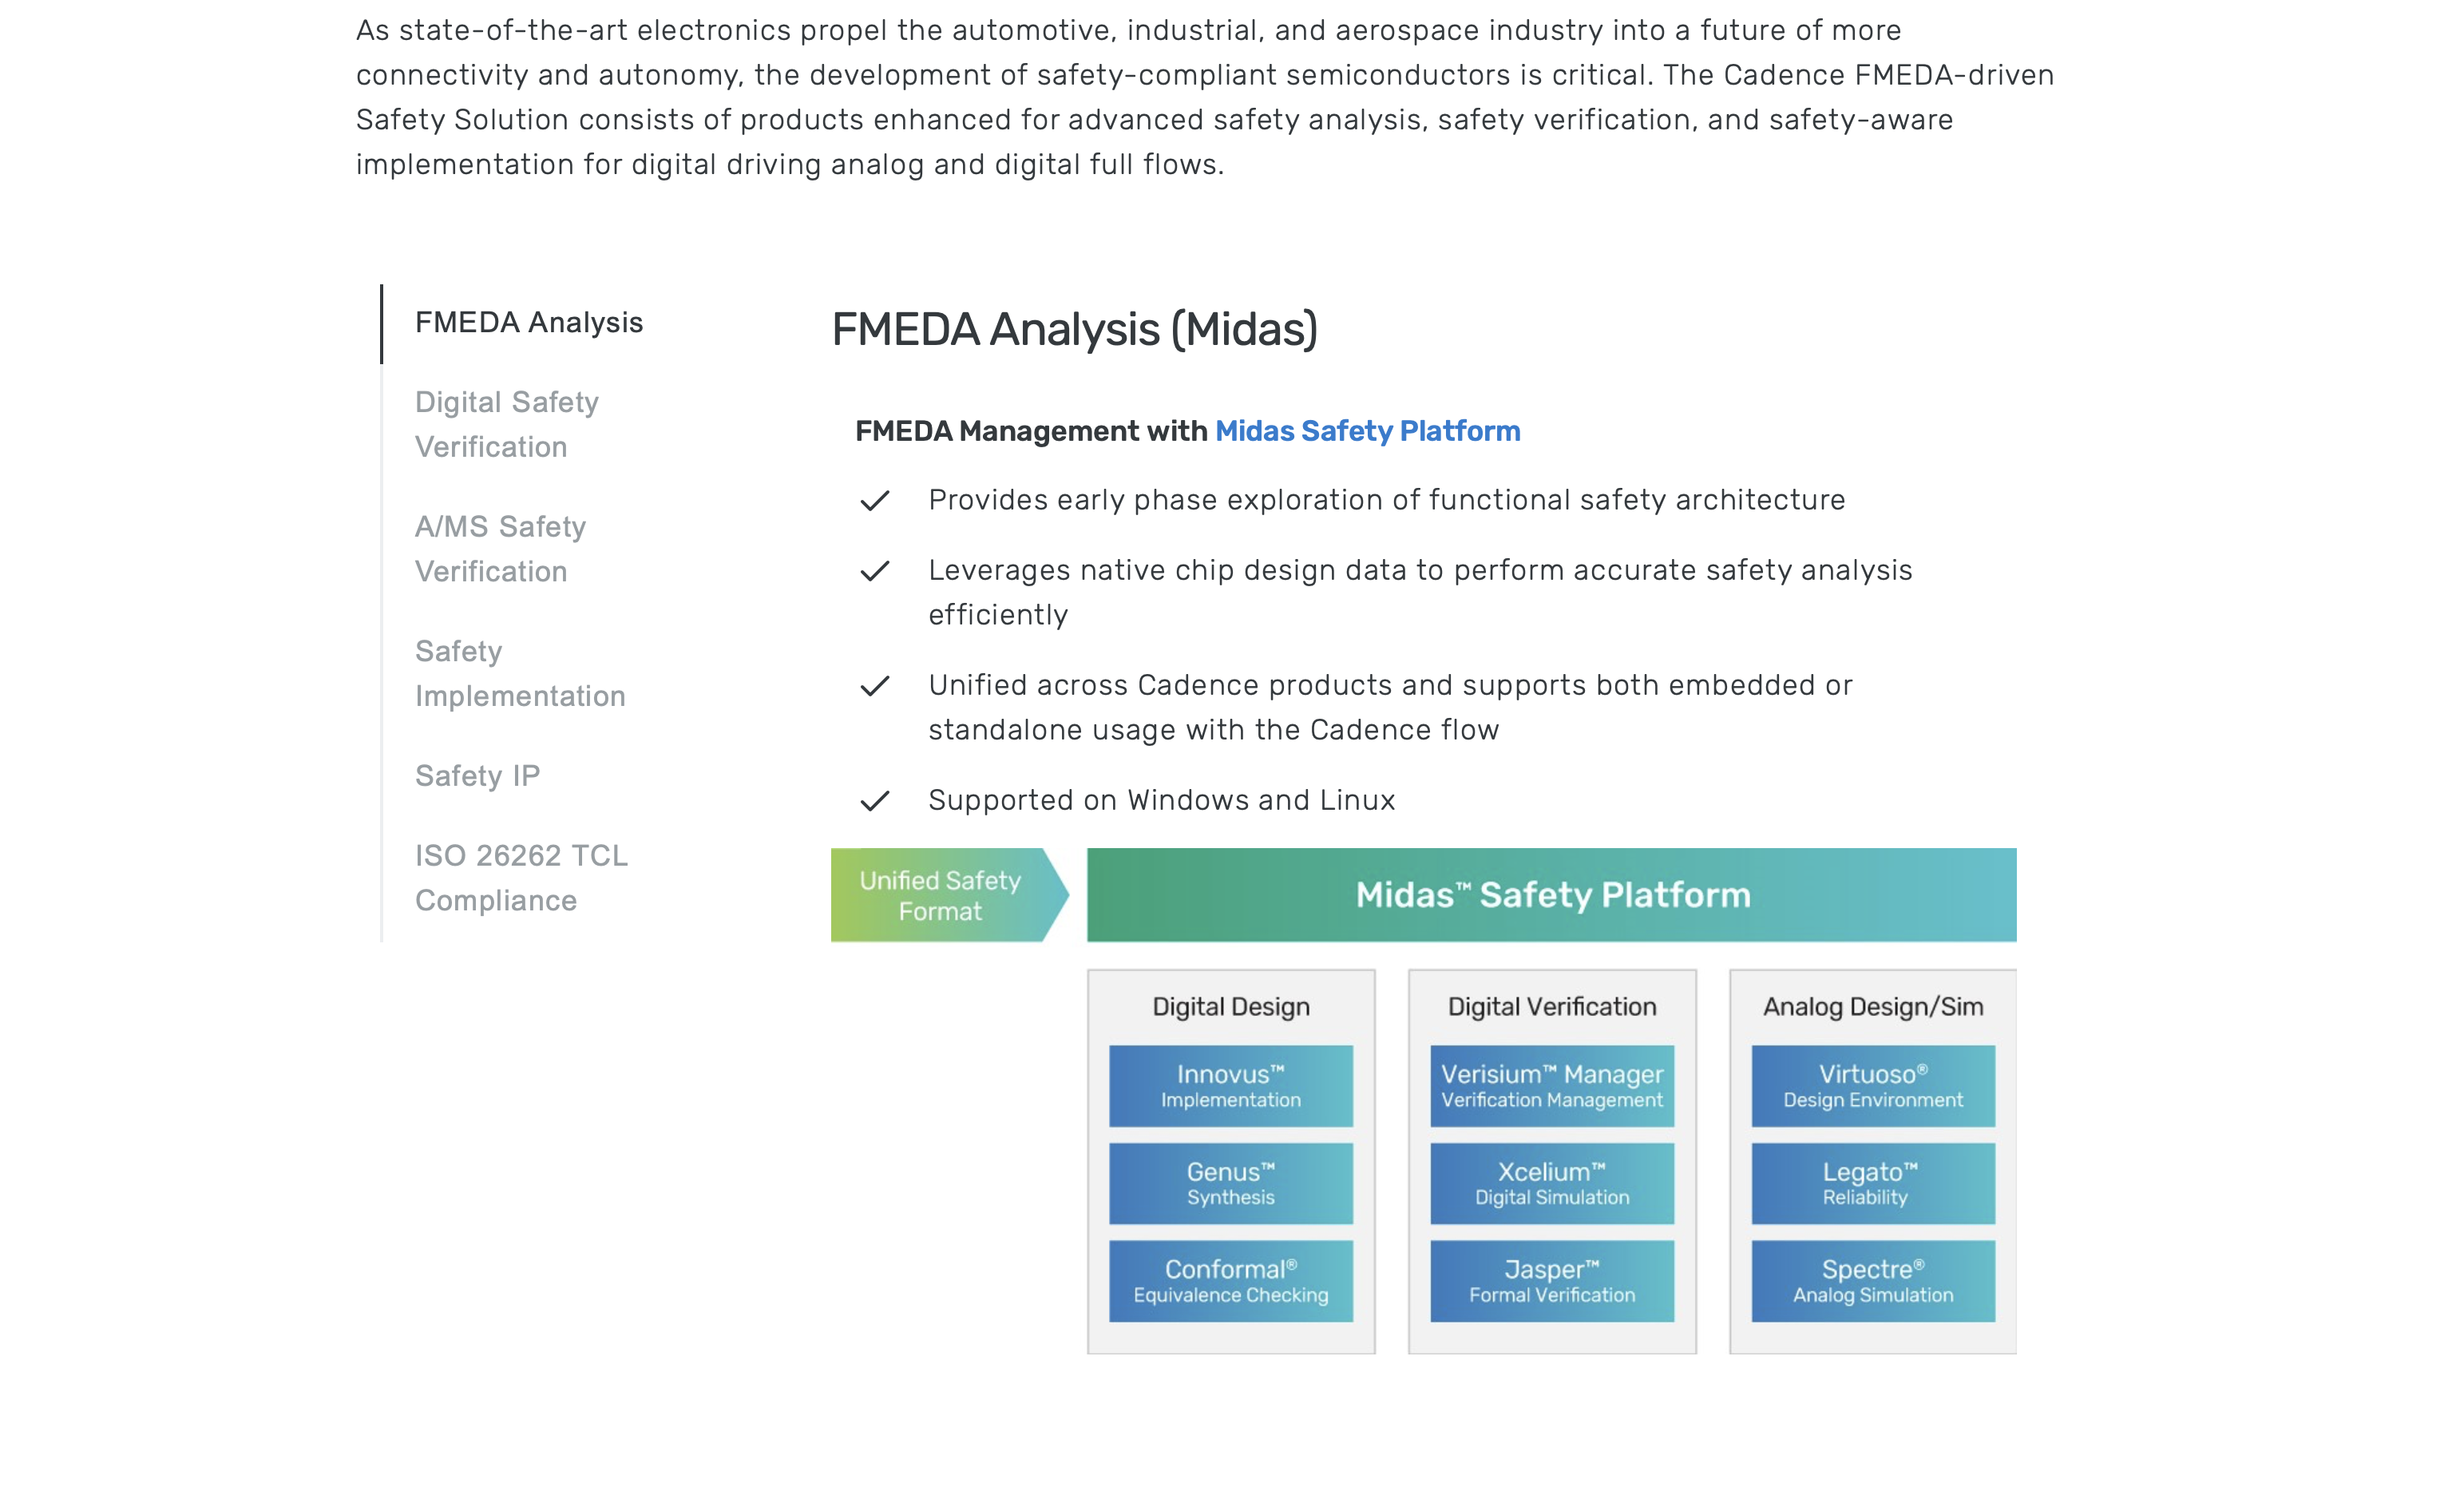Click the checkmark beside Windows and Linux
2464x1487 pixels.
(x=875, y=801)
